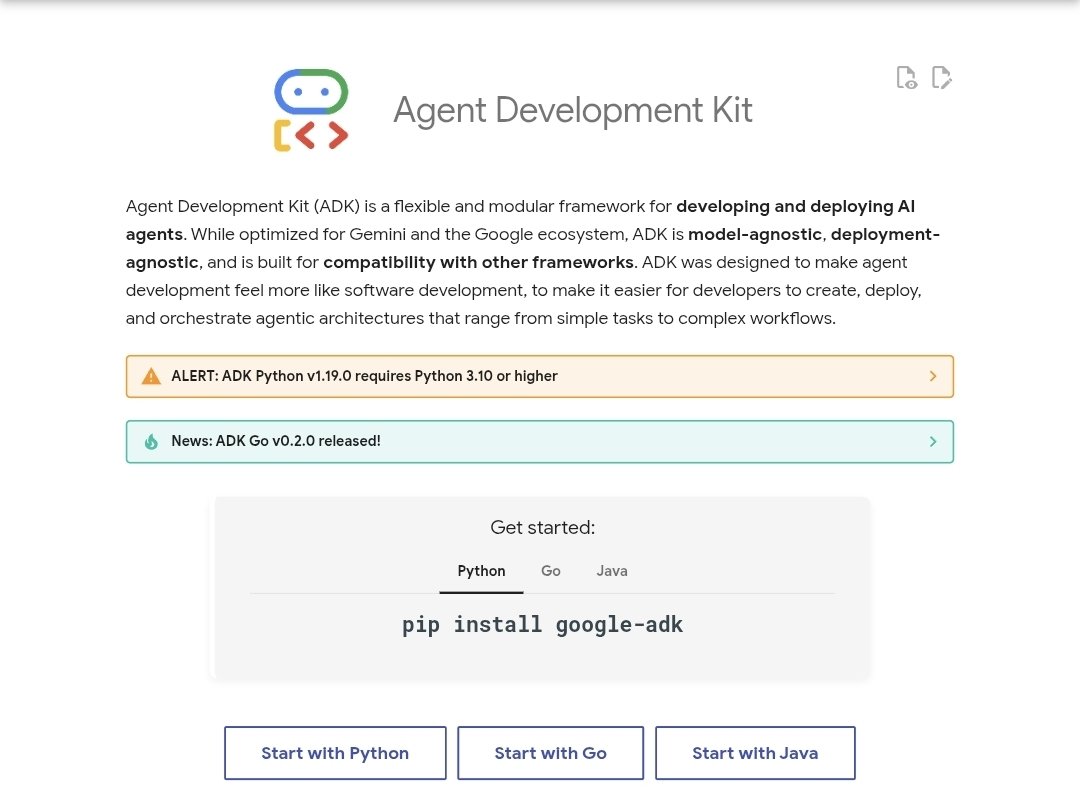Switch to the Java tab

(x=612, y=571)
